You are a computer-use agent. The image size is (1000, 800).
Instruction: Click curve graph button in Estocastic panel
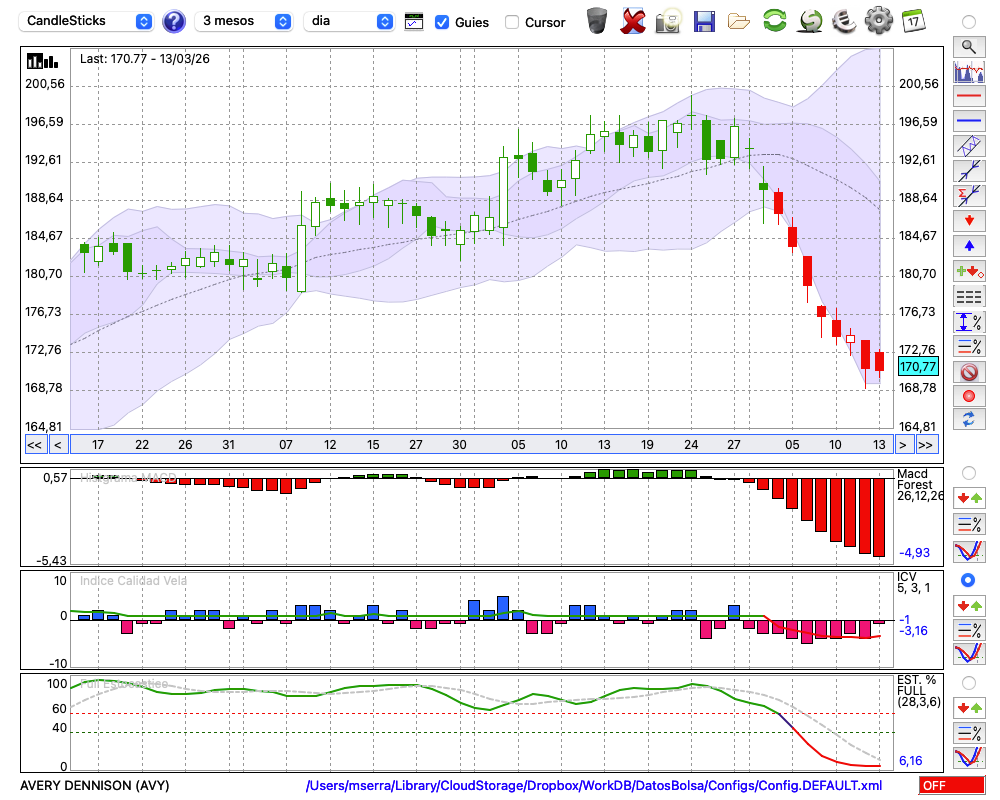click(969, 757)
